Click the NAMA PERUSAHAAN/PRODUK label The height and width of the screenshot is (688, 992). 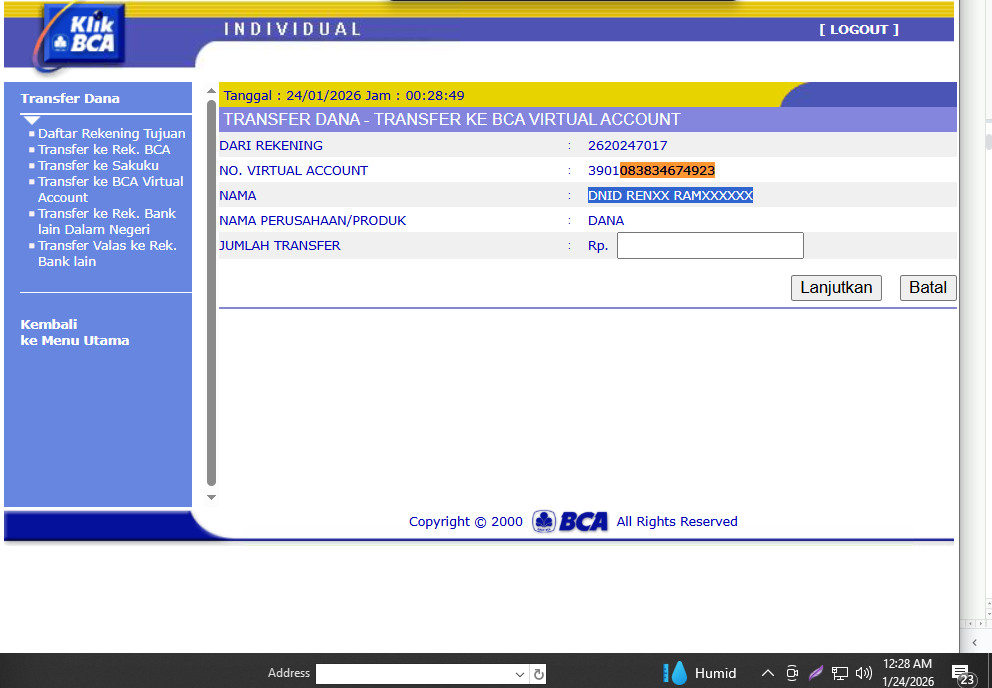[313, 220]
